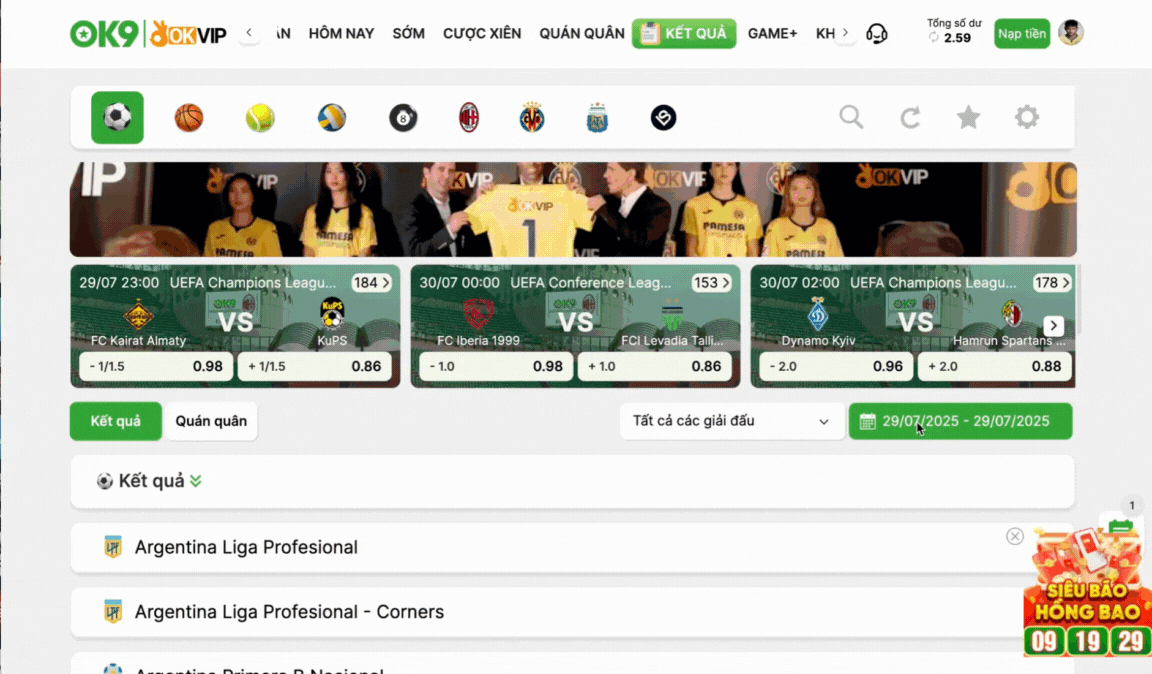This screenshot has height=674, width=1152.
Task: Click the FC Kairat Almaty team crest
Action: coord(138,315)
